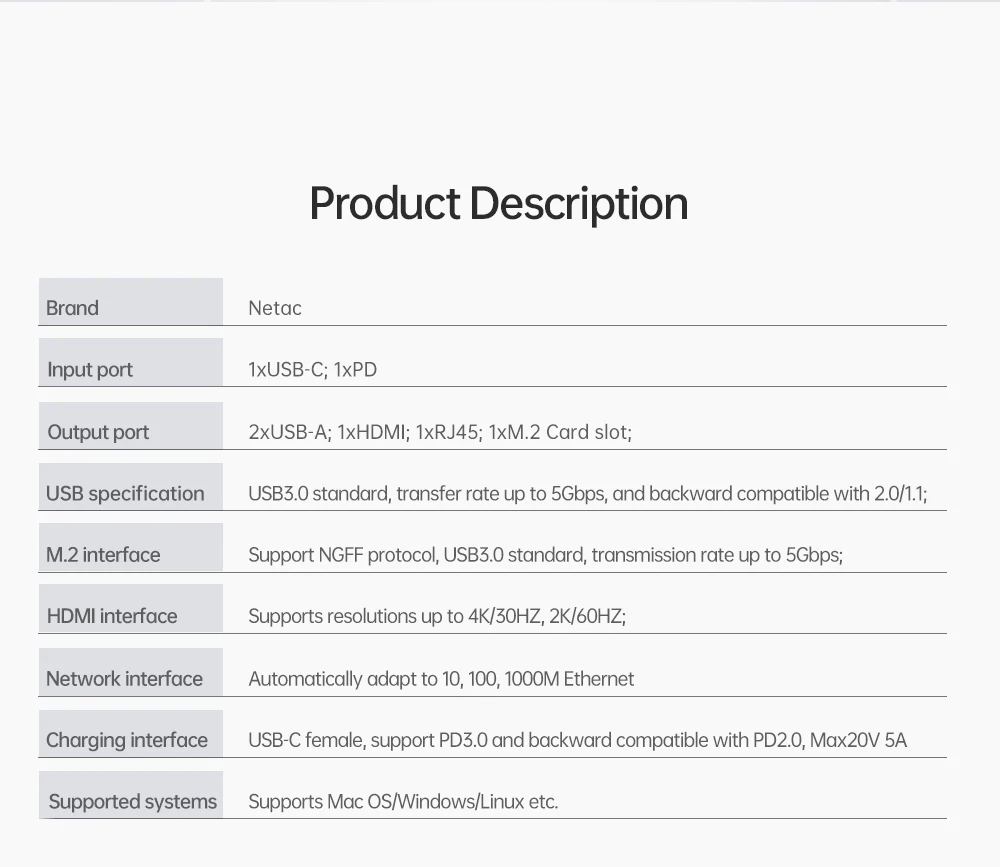Image resolution: width=1000 pixels, height=867 pixels.
Task: Click the 2xUSB-A text in output ports
Action: coord(288,432)
